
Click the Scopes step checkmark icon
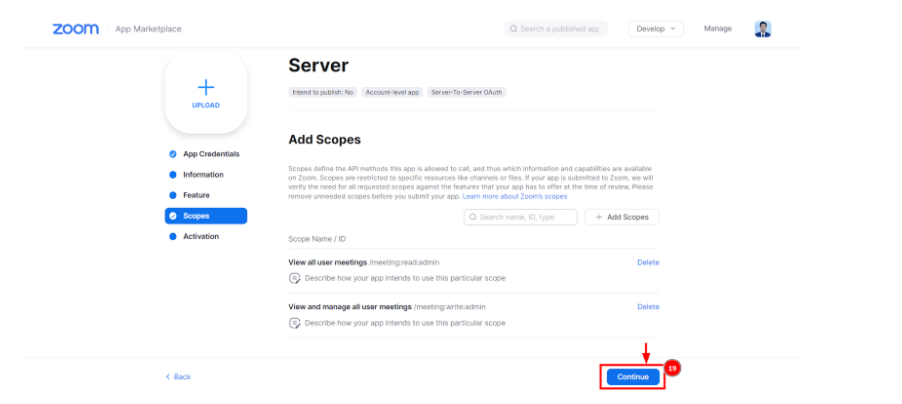[173, 216]
